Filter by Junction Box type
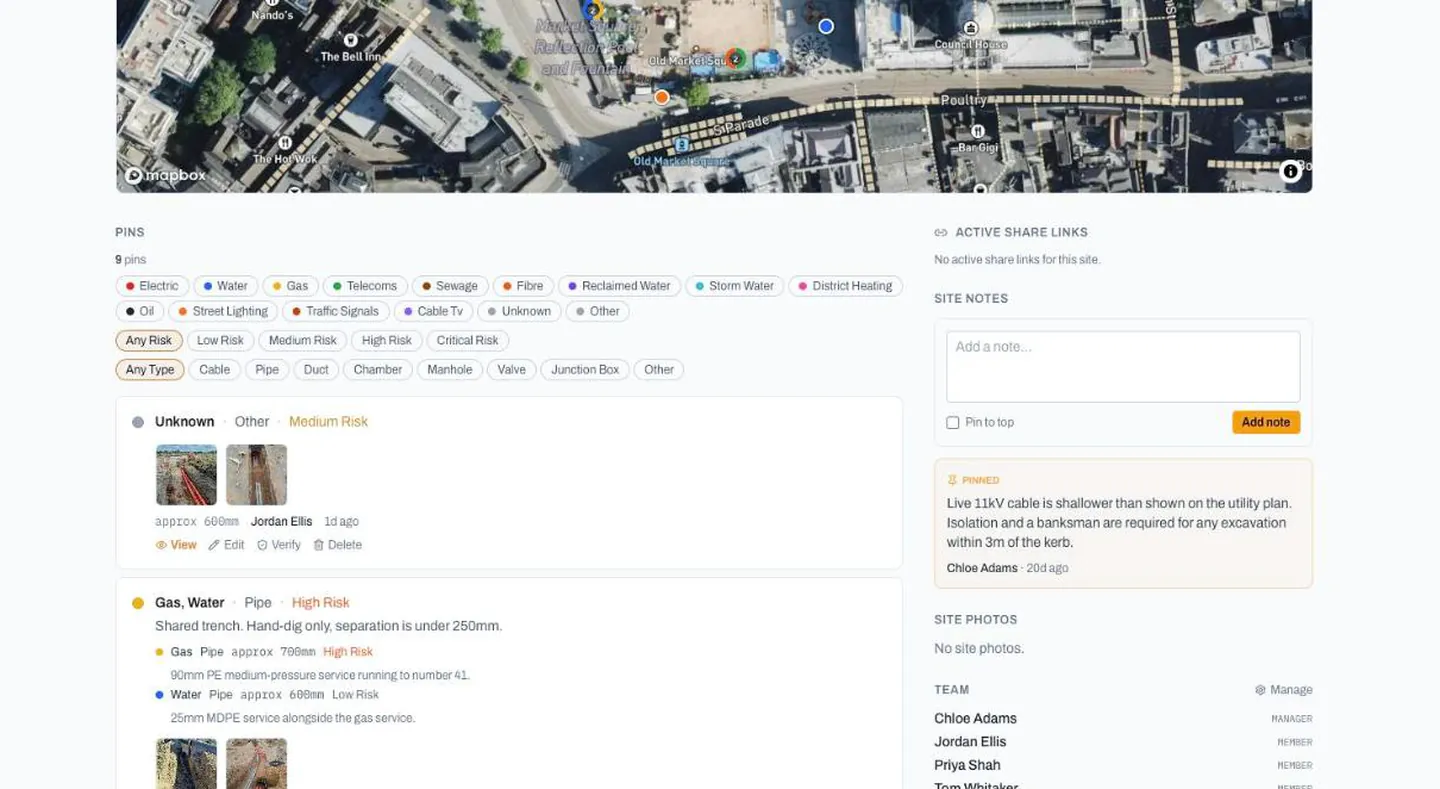The height and width of the screenshot is (789, 1440). coord(585,369)
